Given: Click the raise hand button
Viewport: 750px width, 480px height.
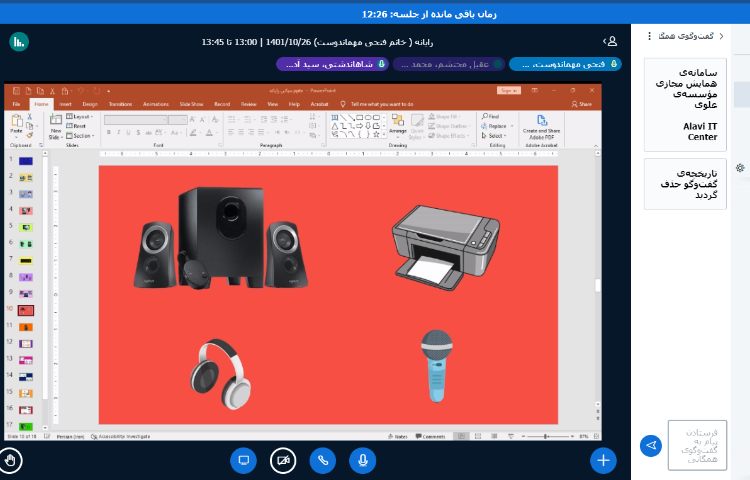Looking at the screenshot, I should tap(11, 460).
